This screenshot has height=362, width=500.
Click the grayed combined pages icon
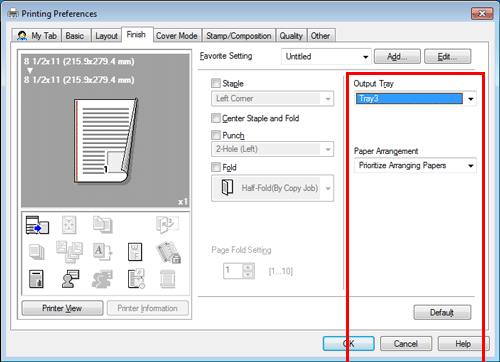(x=103, y=225)
